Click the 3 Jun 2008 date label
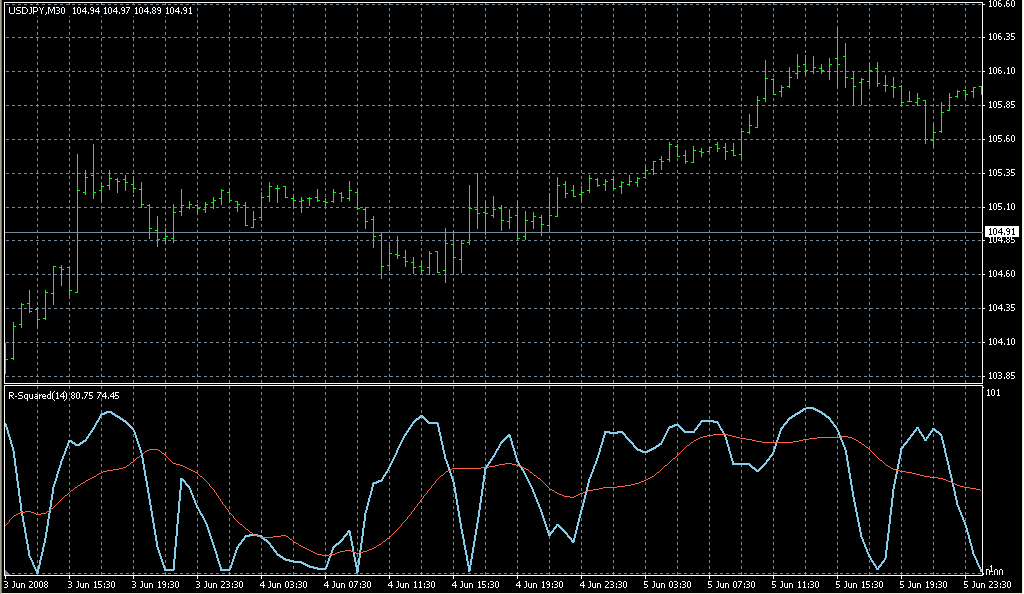1024x594 pixels. [x=27, y=585]
